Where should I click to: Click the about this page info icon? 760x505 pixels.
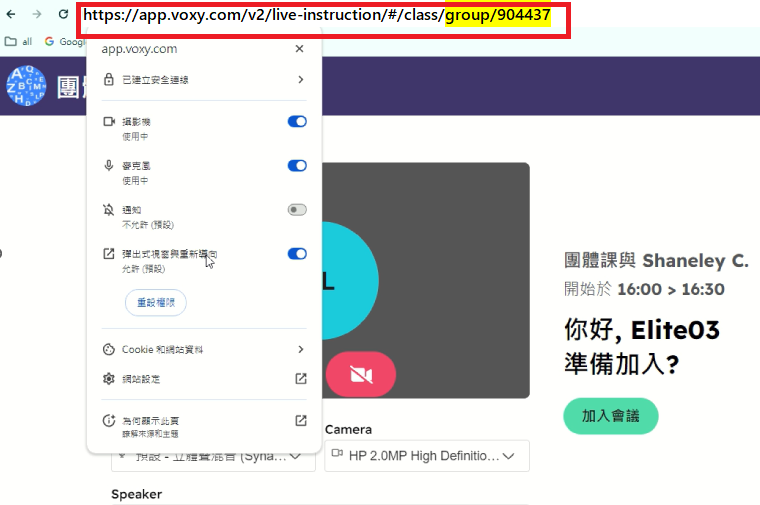[109, 421]
